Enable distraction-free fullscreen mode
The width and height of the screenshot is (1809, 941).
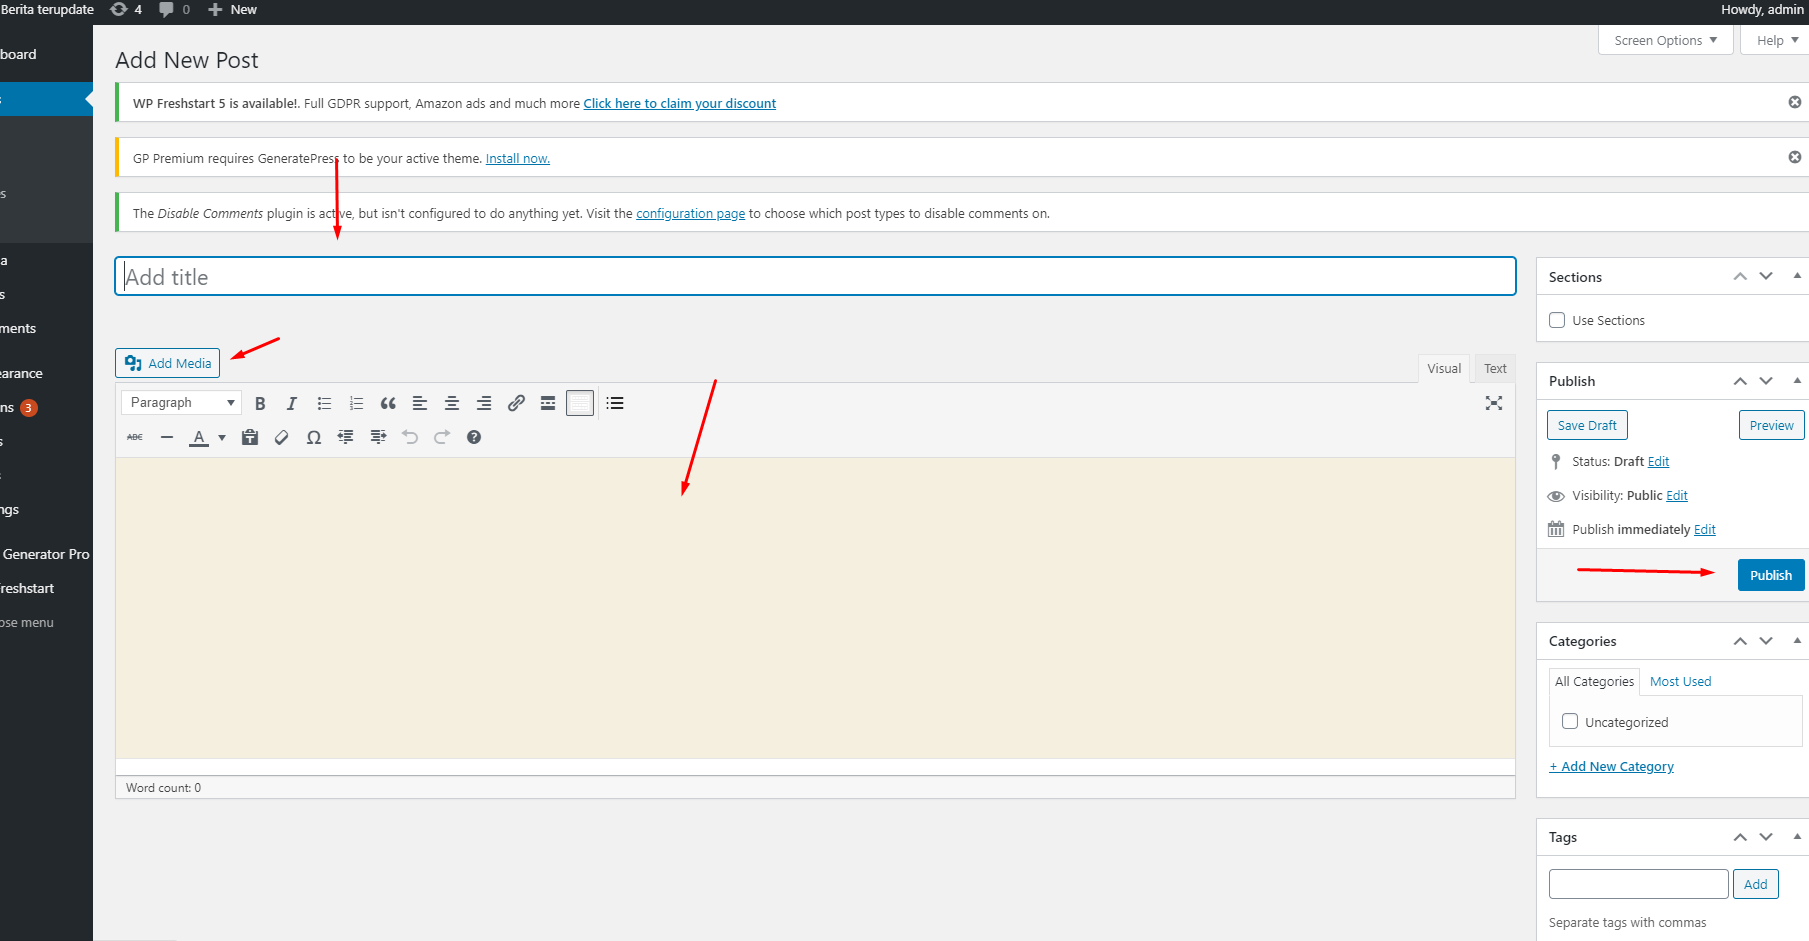point(1494,403)
